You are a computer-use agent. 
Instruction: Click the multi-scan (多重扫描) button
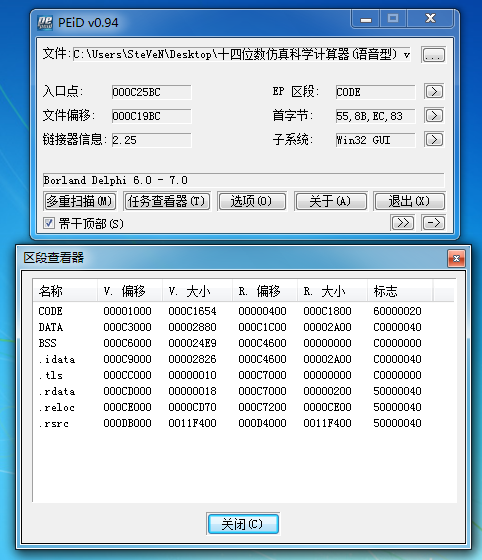tap(80, 201)
